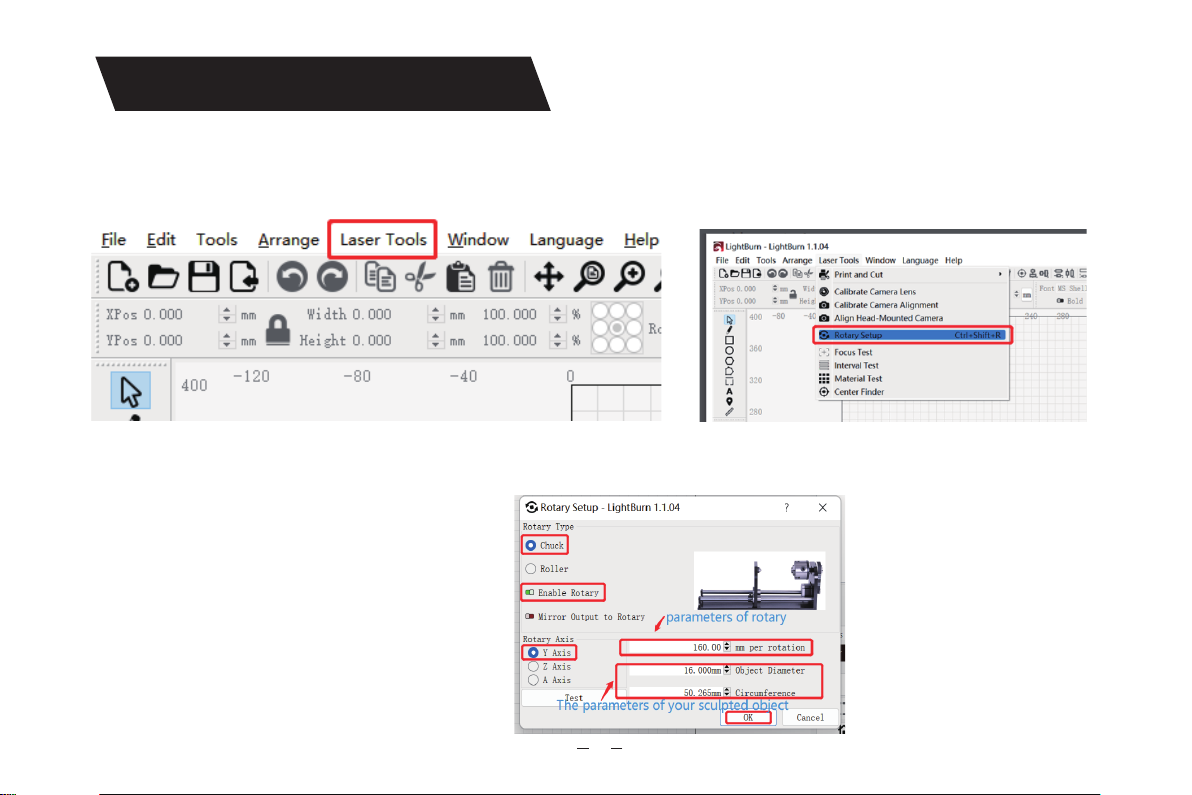Select the pencil draw-lines tool in the small window
The image size is (1192, 795).
pos(729,330)
